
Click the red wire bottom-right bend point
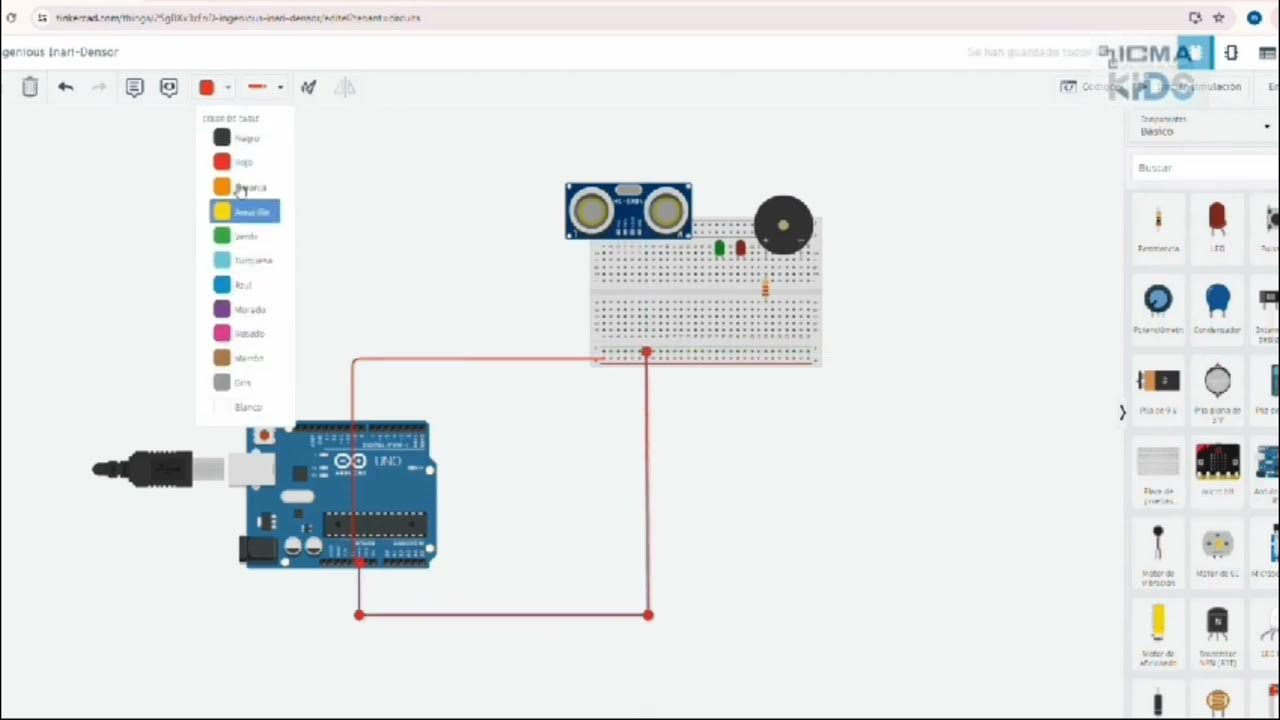pos(648,614)
